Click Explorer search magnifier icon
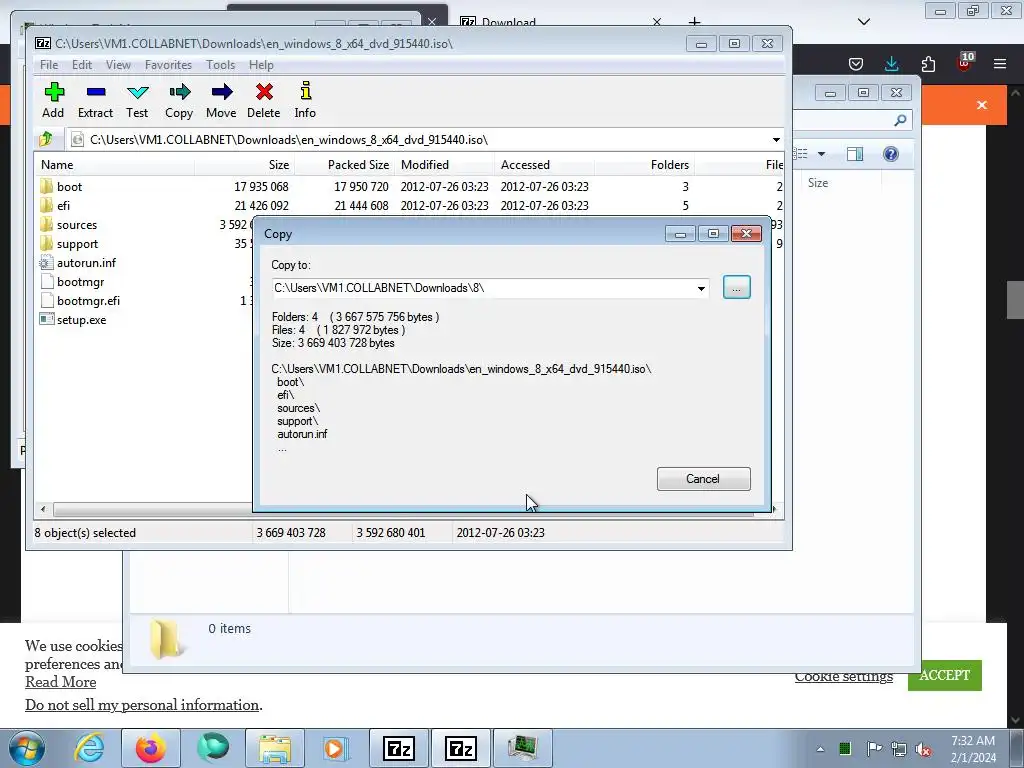 click(900, 120)
